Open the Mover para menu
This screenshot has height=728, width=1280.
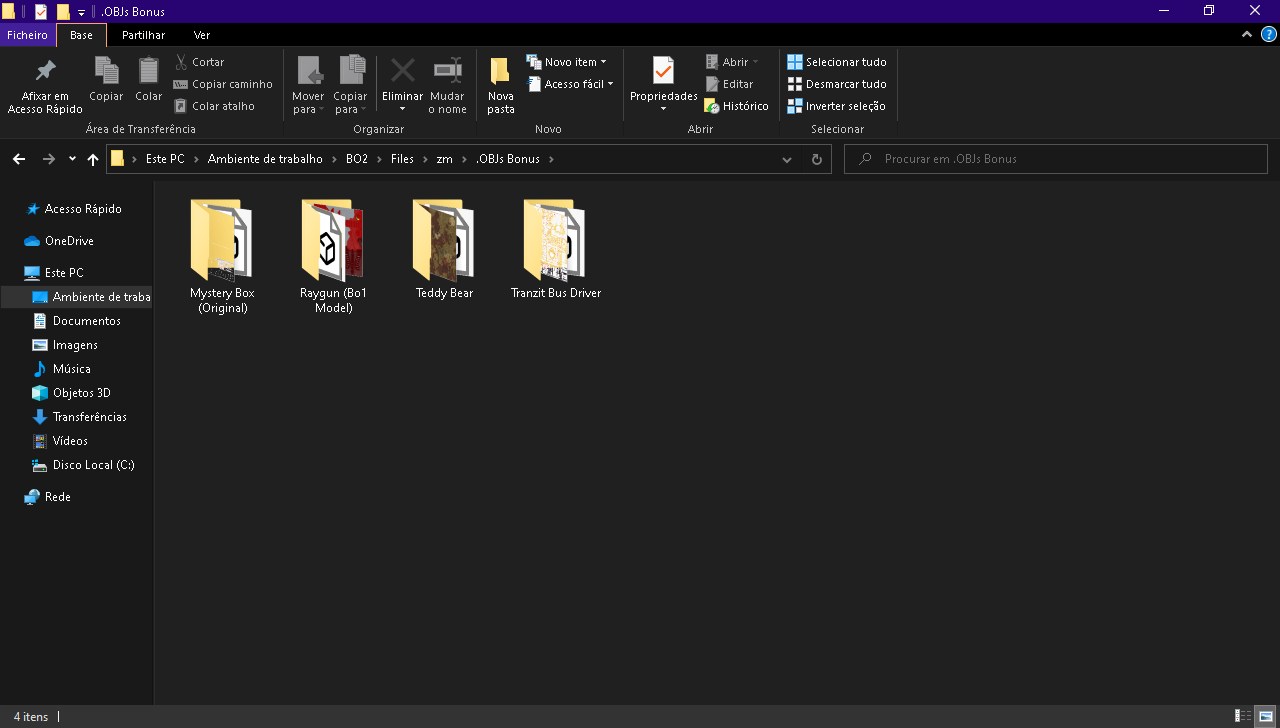(x=308, y=86)
